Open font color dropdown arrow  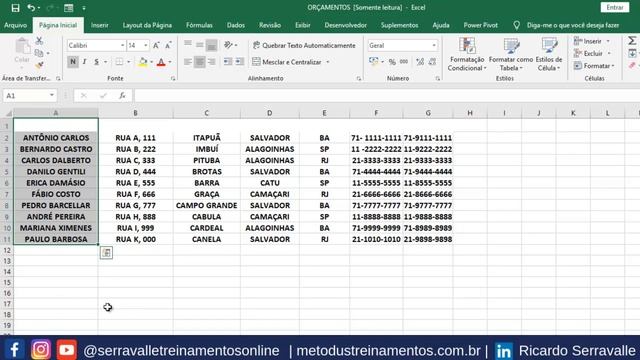point(170,62)
